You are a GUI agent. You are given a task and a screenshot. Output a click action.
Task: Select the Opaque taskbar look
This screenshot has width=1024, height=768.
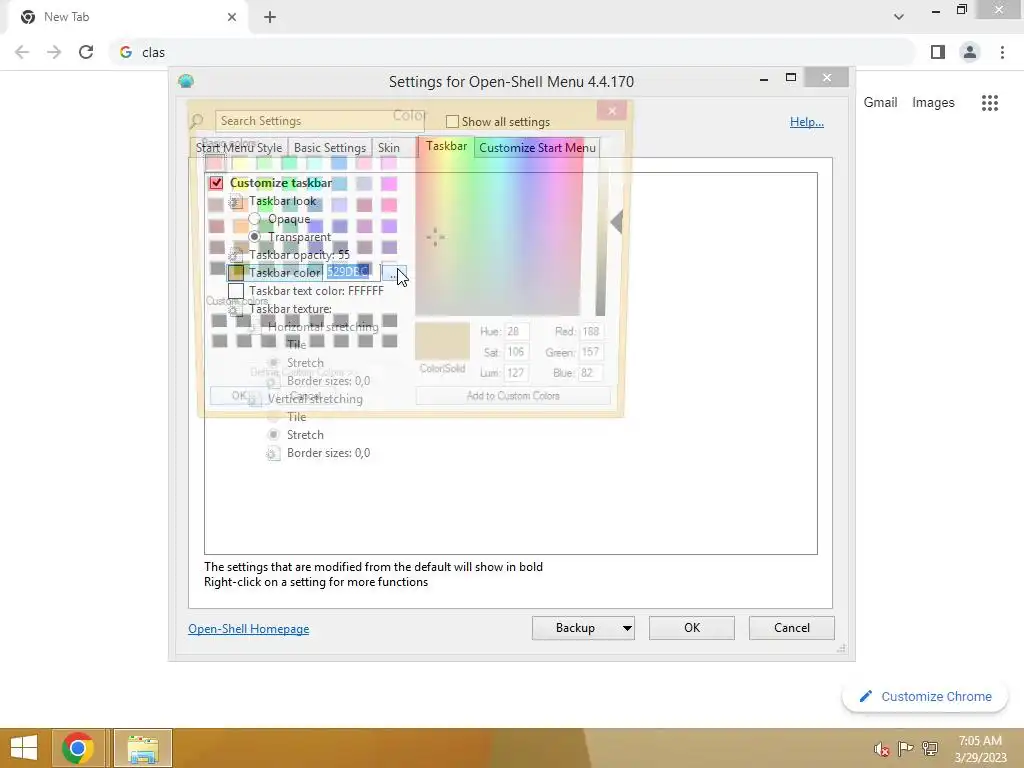(255, 219)
